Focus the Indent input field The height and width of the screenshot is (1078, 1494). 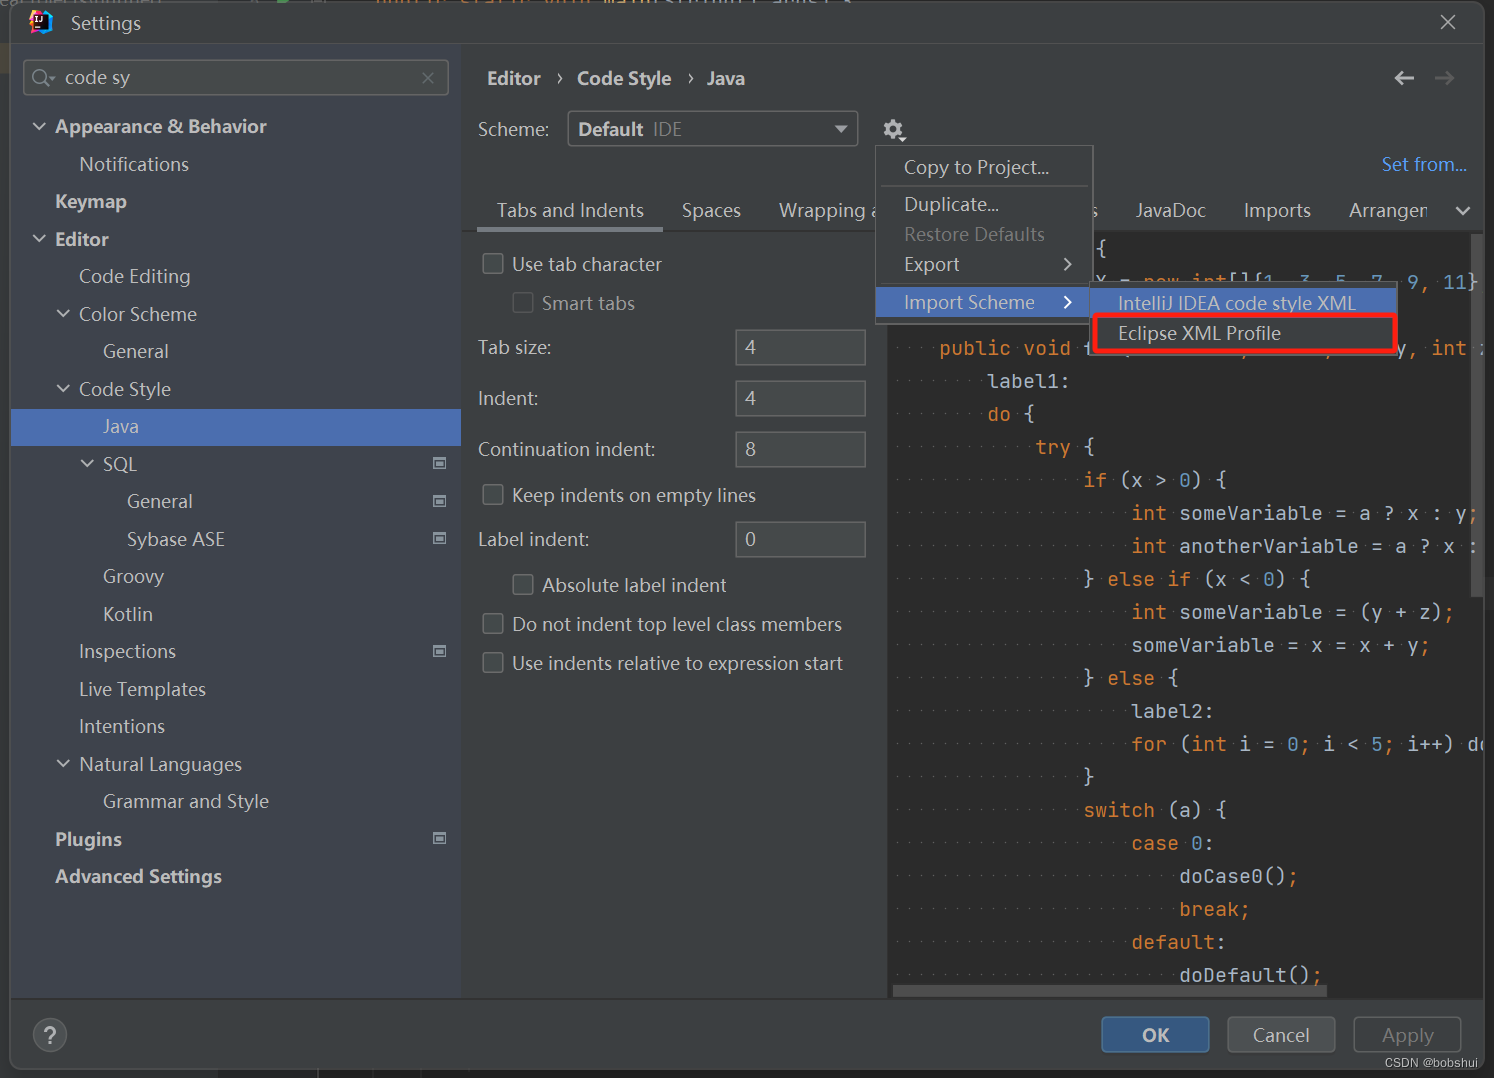click(x=800, y=398)
